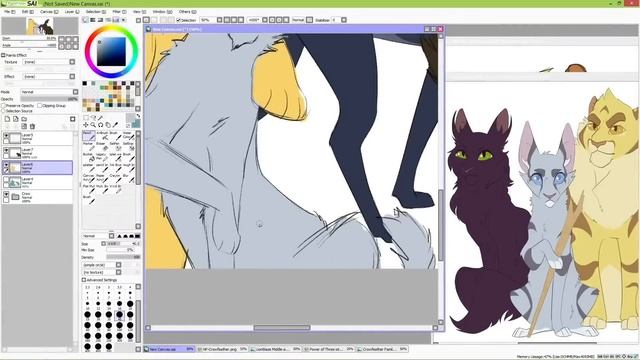Image resolution: width=640 pixels, height=360 pixels.
Task: Open the Window menu
Action: pos(162,12)
